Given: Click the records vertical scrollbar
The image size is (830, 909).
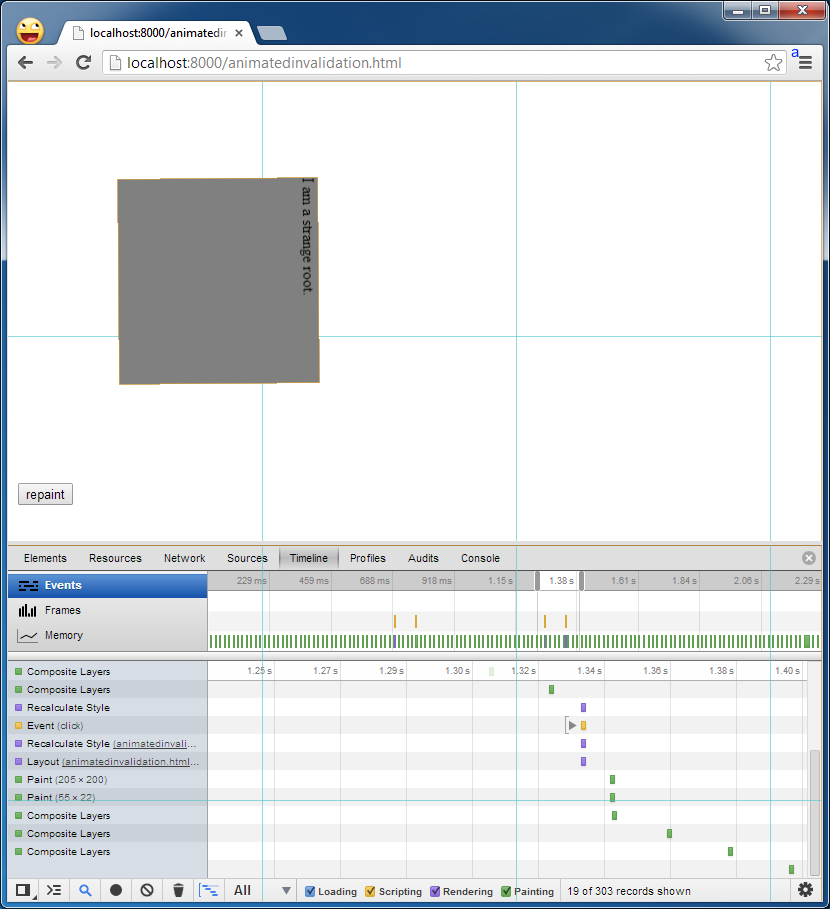Looking at the screenshot, I should pyautogui.click(x=815, y=812).
